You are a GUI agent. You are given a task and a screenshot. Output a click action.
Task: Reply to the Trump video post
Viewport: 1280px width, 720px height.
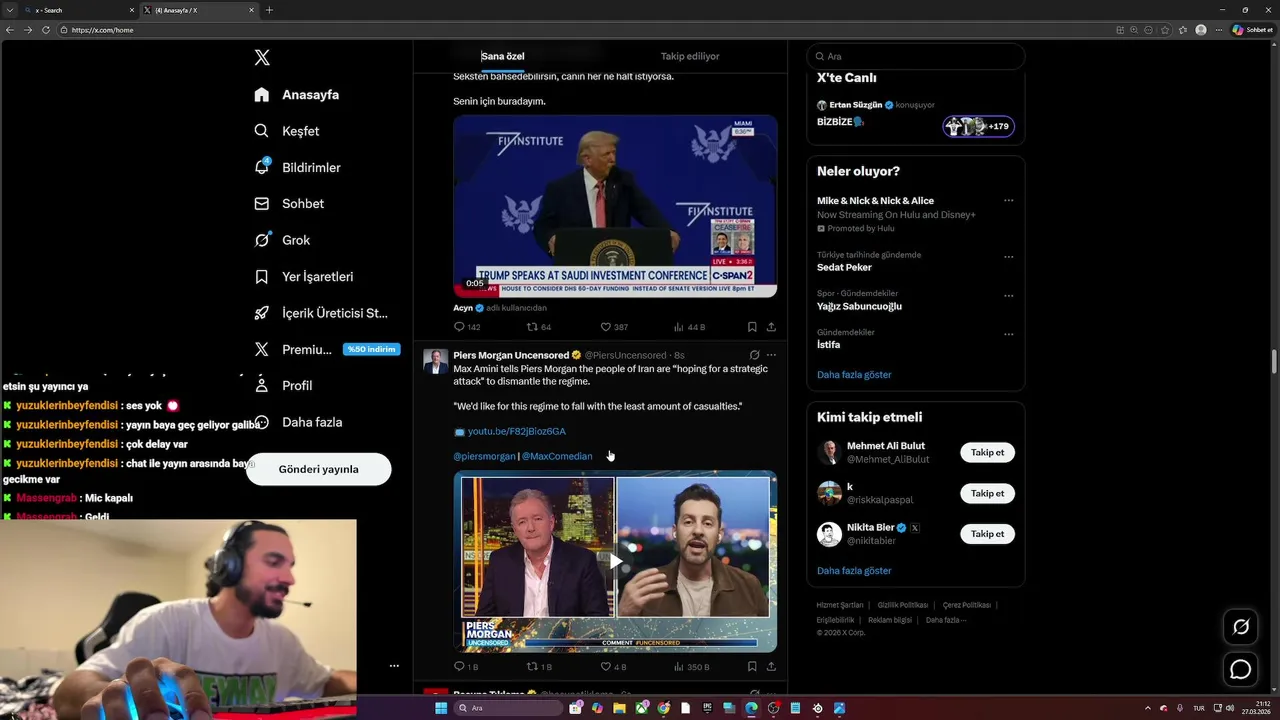(467, 327)
